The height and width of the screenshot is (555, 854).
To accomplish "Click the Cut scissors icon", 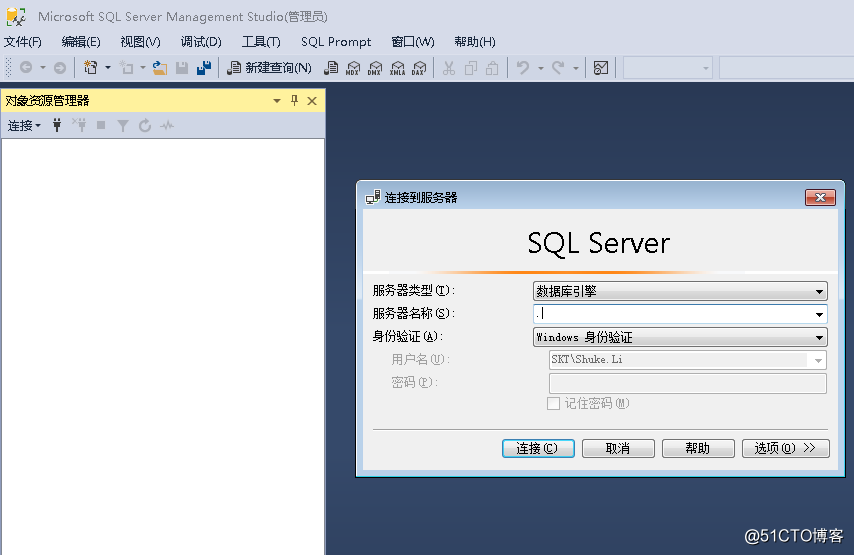I will (449, 68).
